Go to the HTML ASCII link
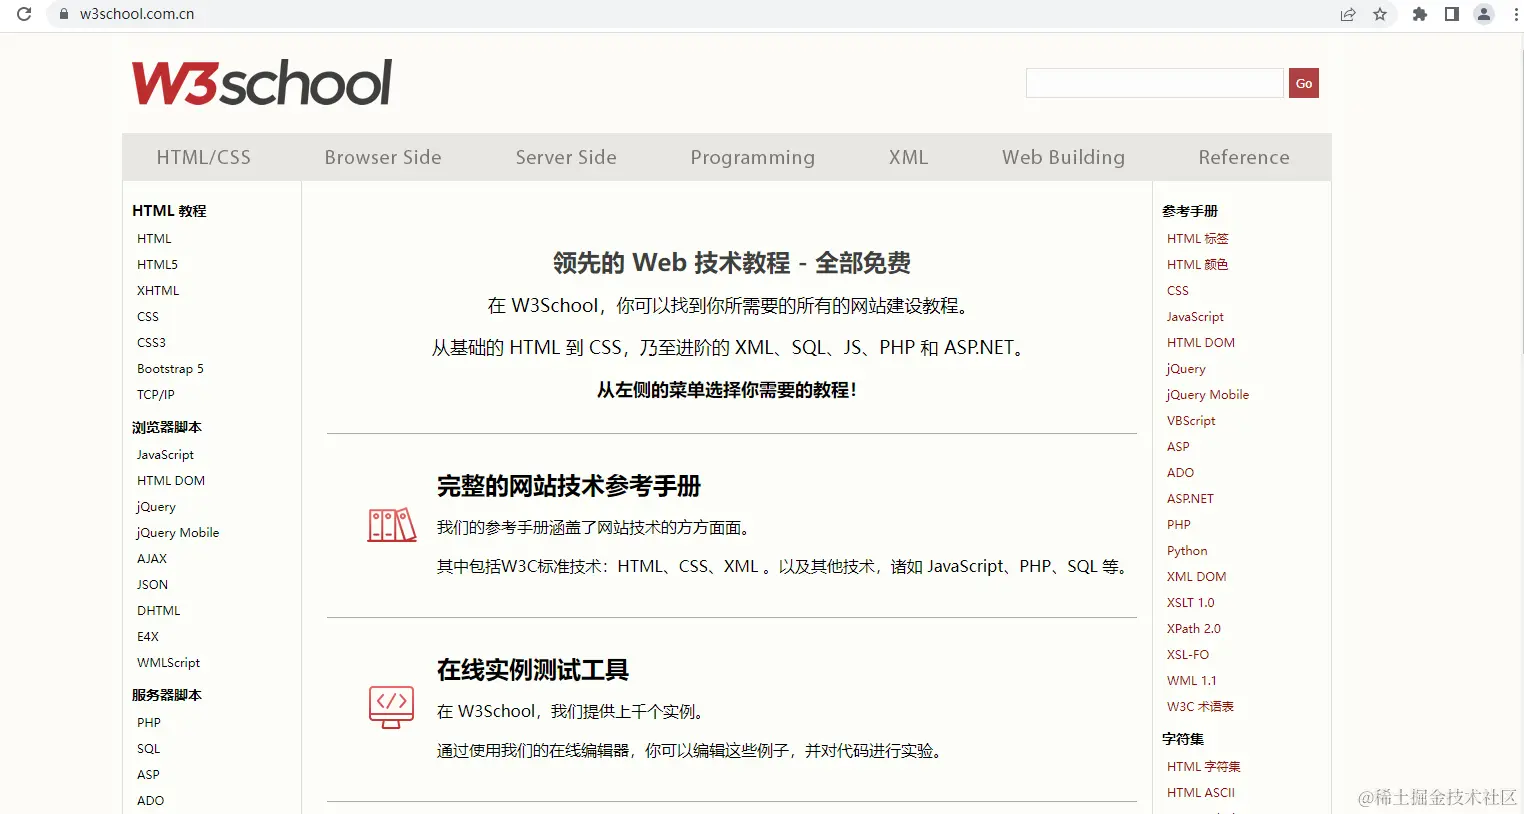Screen dimensions: 1524x814 pos(1201,793)
